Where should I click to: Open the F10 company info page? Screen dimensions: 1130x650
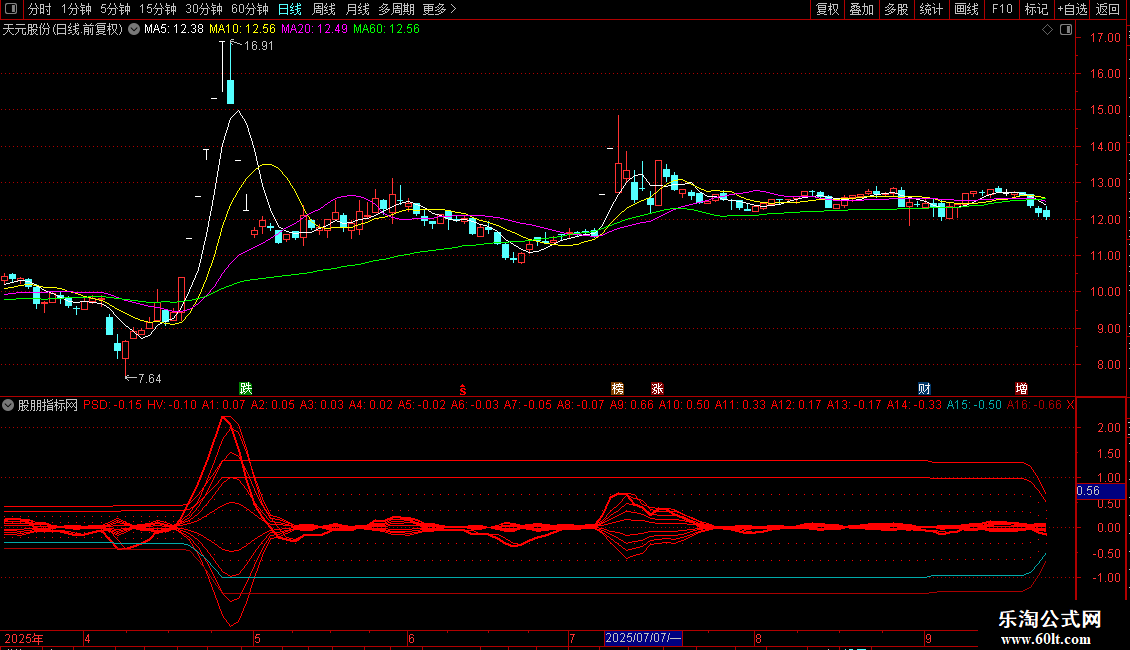coord(1001,10)
